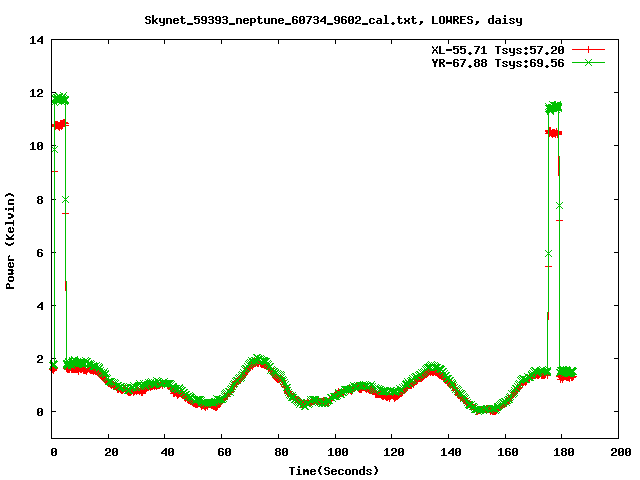640x480 pixels.
Task: Click x-axis tick label 40
Action: (167, 452)
